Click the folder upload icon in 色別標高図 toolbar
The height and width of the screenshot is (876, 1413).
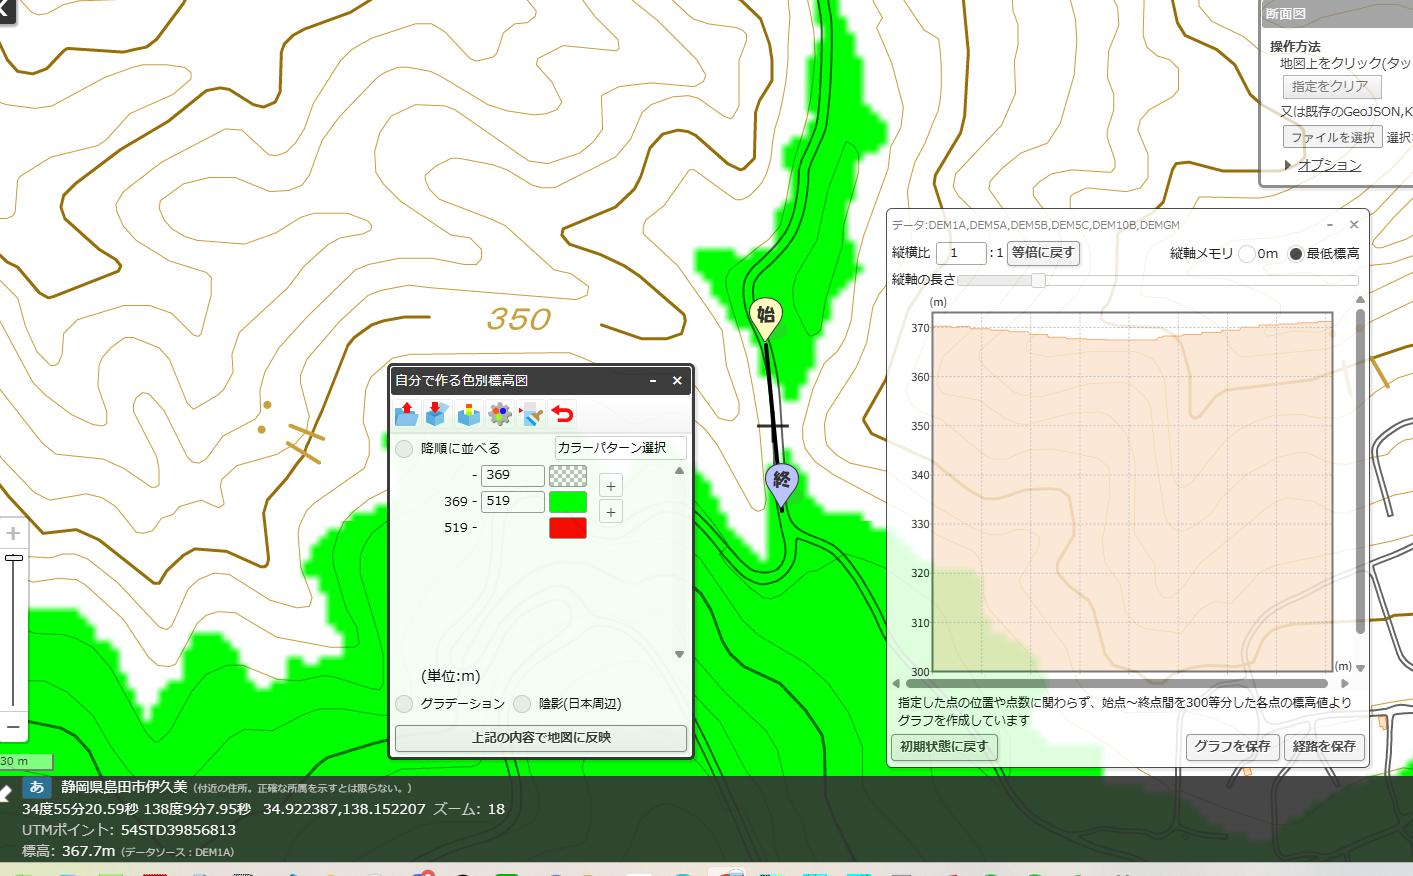[406, 414]
